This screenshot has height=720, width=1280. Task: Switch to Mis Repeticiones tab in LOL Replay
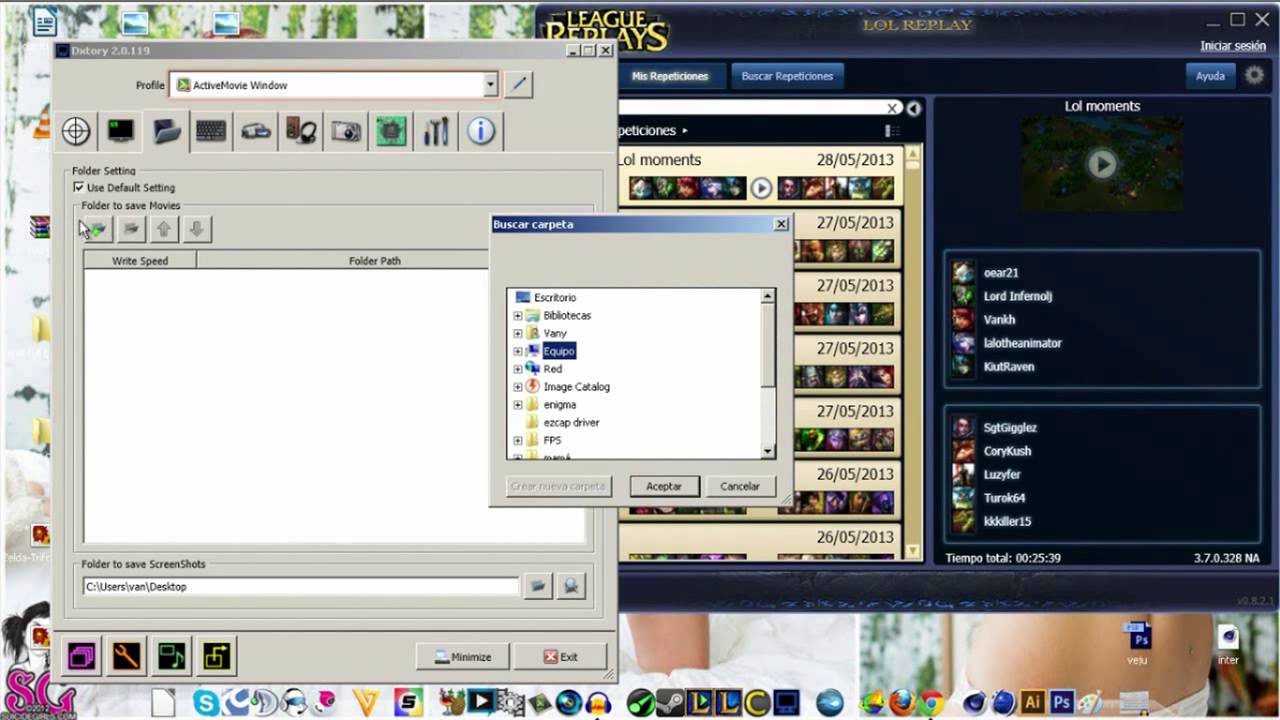(x=670, y=76)
